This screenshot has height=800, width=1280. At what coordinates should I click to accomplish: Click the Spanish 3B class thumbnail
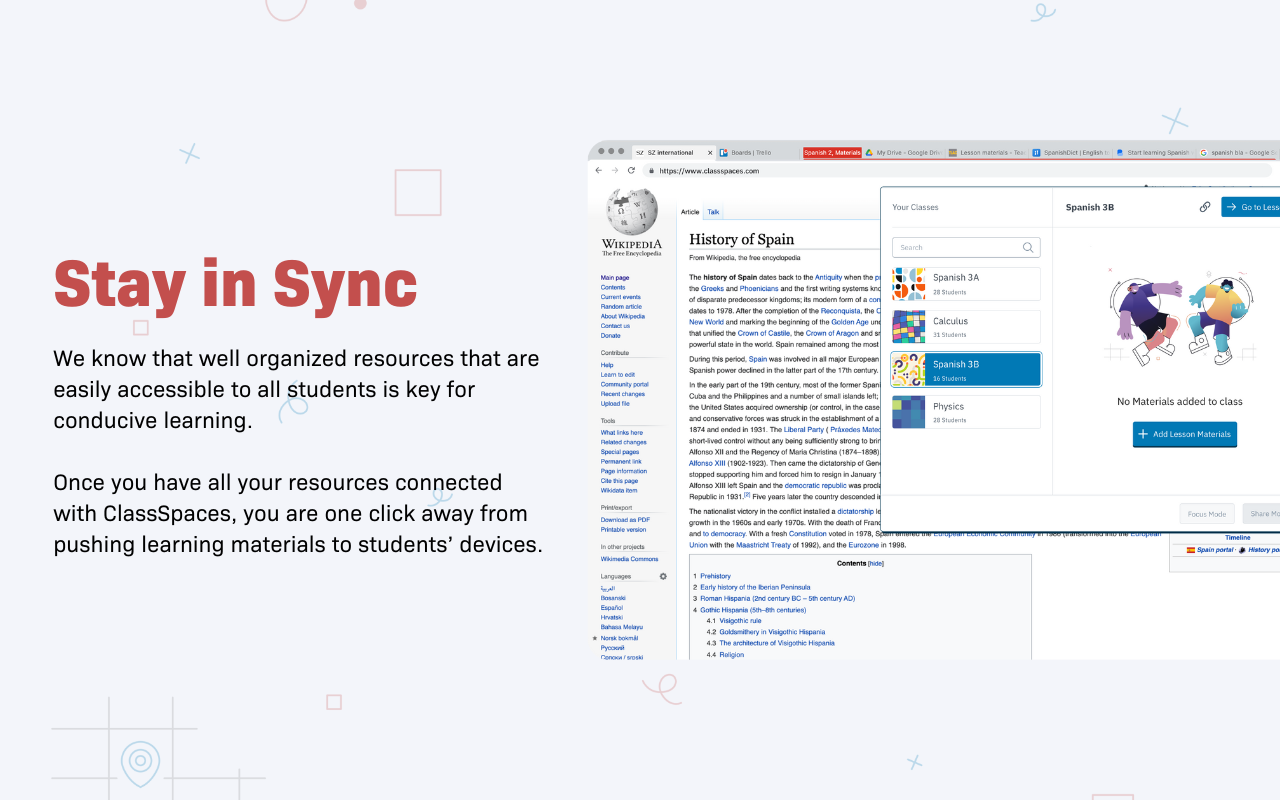(x=909, y=370)
